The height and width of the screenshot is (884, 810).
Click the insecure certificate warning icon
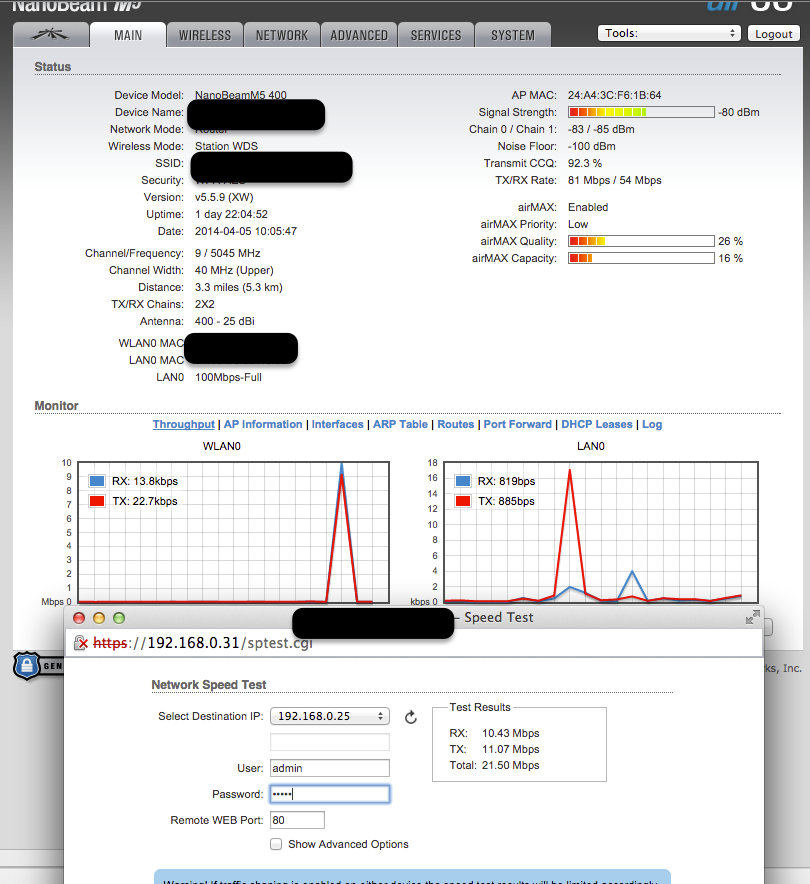pos(81,643)
